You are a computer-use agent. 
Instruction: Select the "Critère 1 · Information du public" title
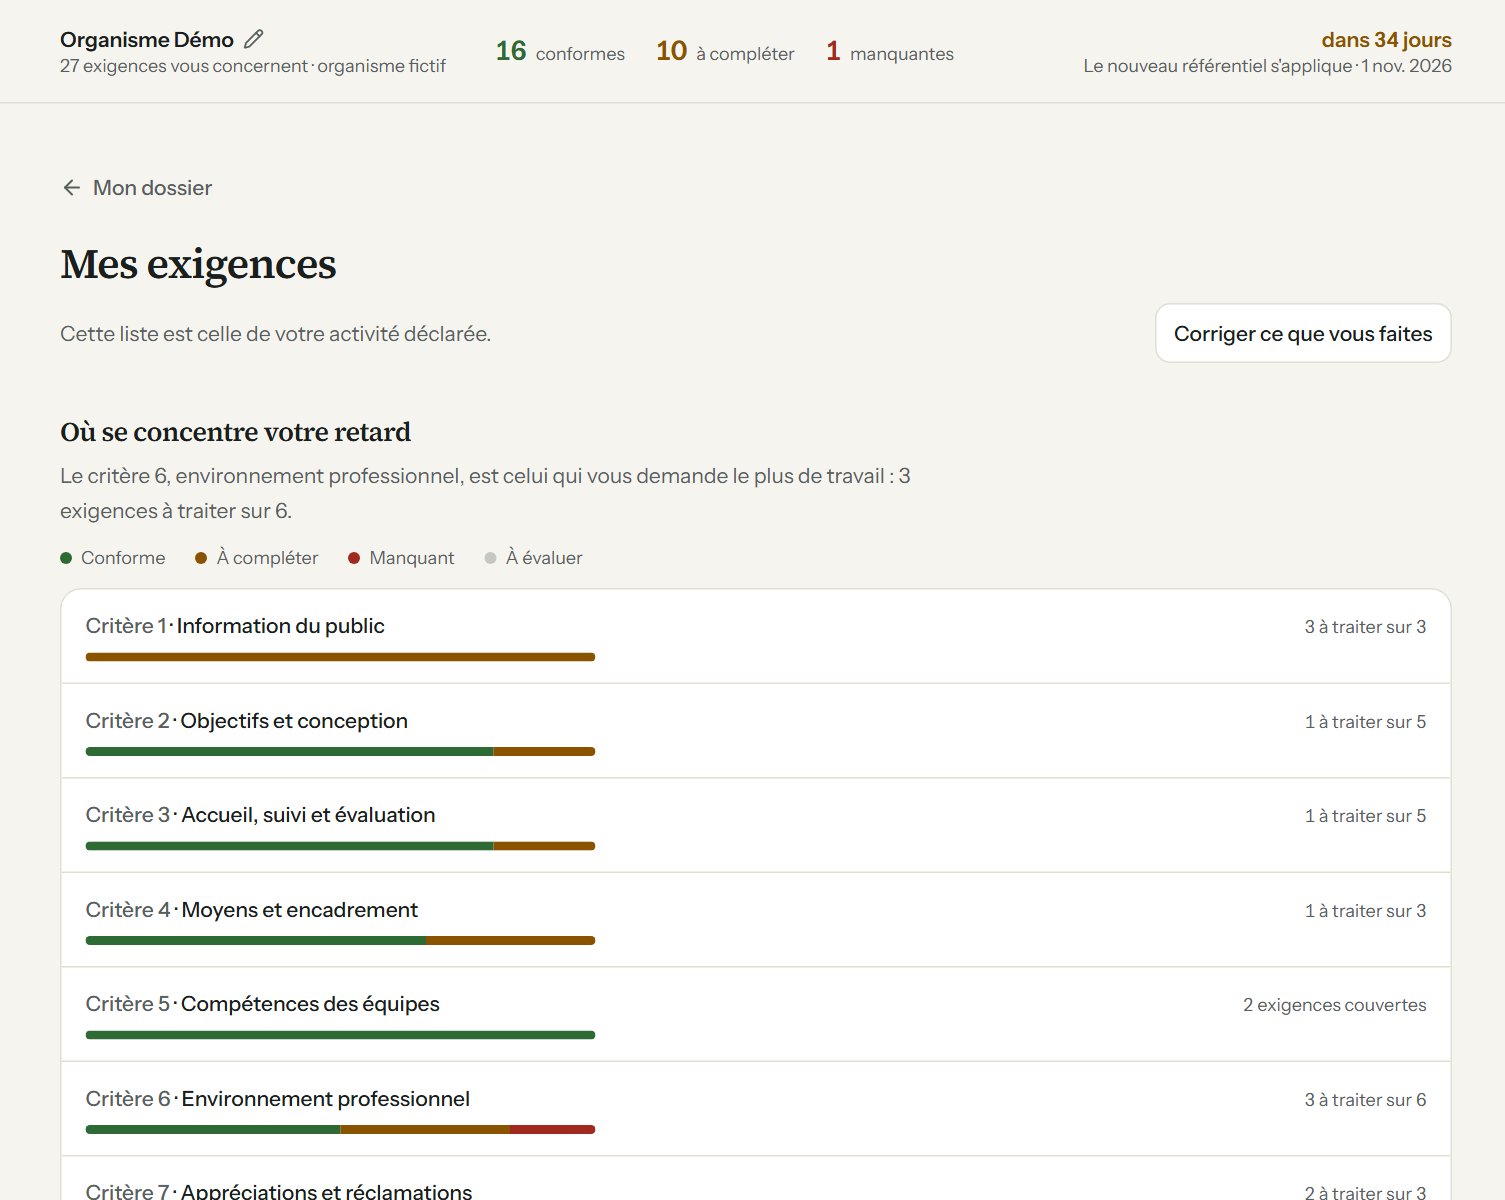pyautogui.click(x=235, y=626)
